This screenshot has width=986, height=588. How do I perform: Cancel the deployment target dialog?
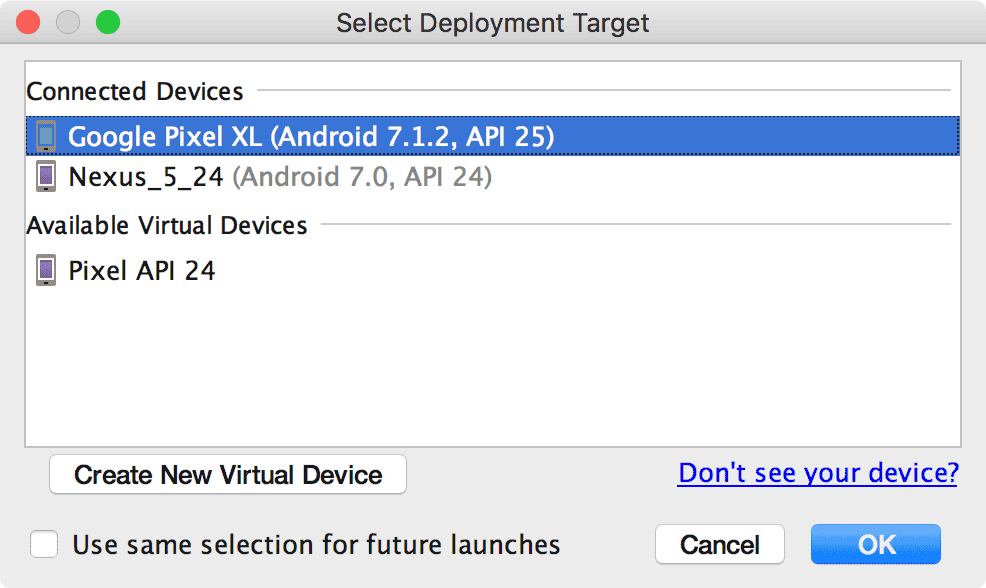[x=719, y=545]
